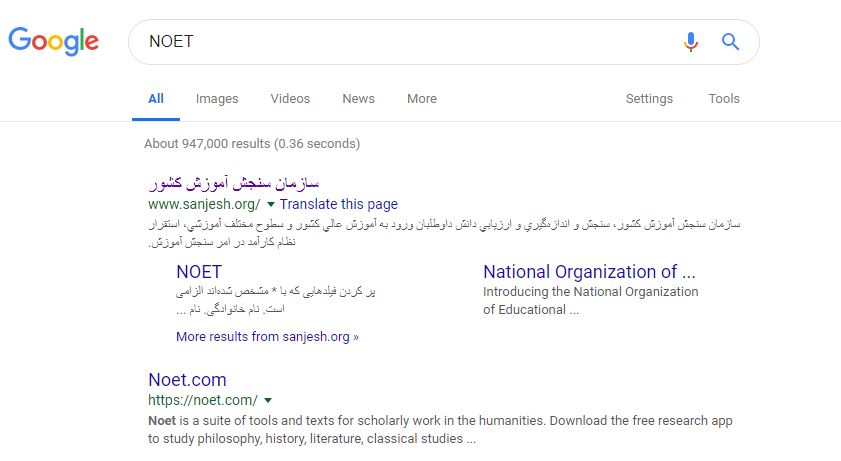Switch to the Videos tab
This screenshot has height=461, width=841.
click(290, 99)
